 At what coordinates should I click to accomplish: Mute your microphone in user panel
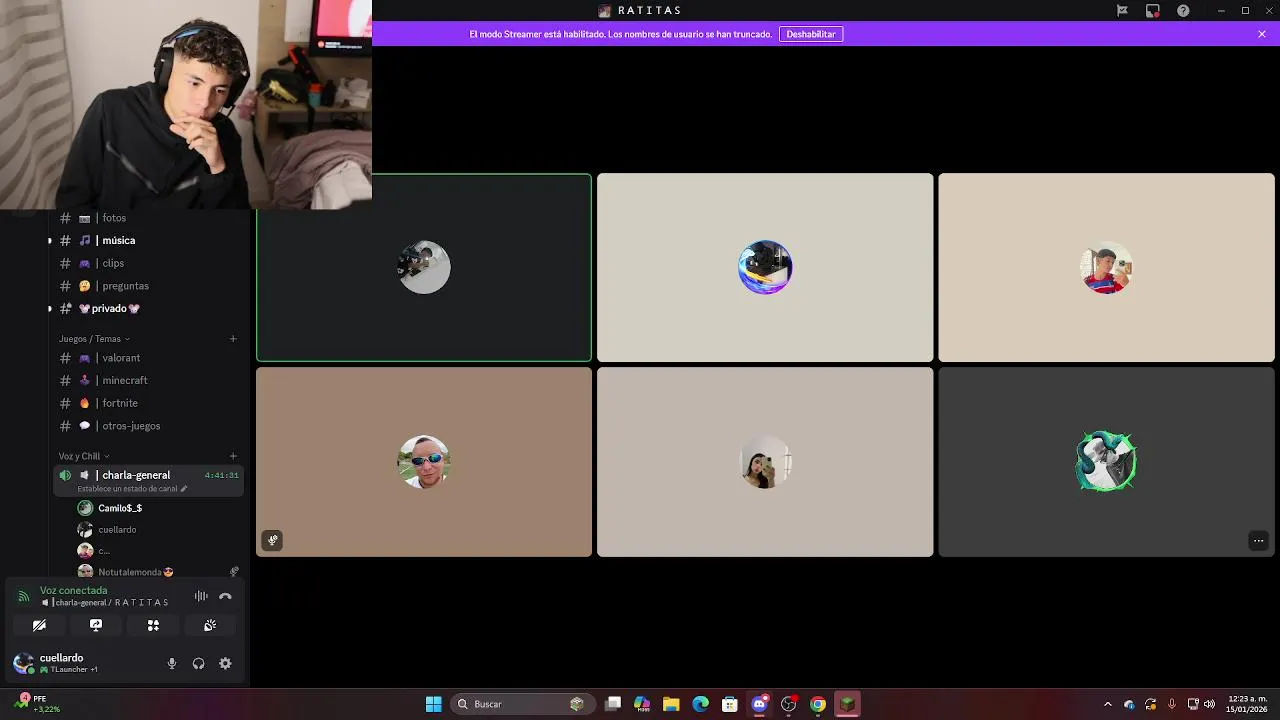point(172,663)
